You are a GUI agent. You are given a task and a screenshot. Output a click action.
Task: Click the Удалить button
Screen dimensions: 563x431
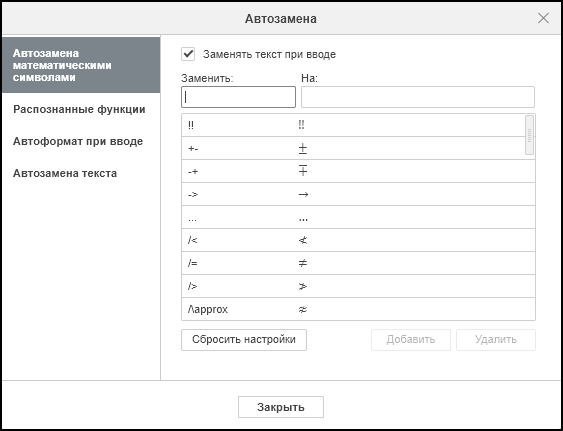(x=496, y=340)
